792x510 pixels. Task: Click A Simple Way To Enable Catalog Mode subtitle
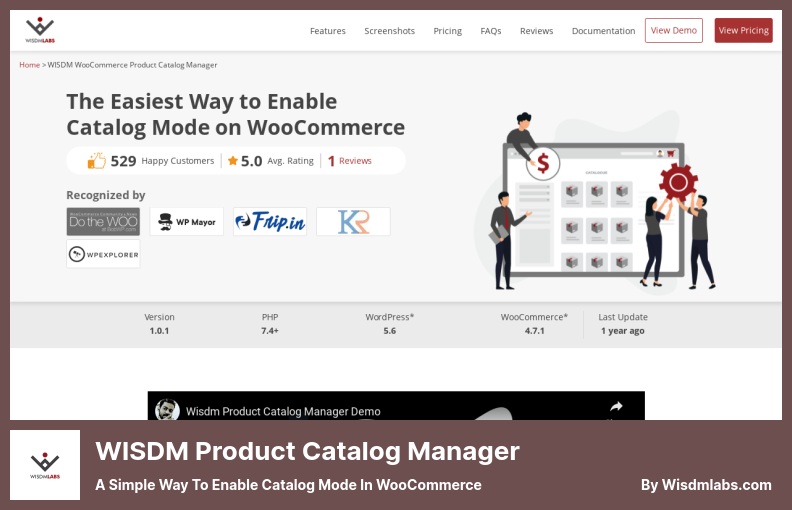pos(288,485)
